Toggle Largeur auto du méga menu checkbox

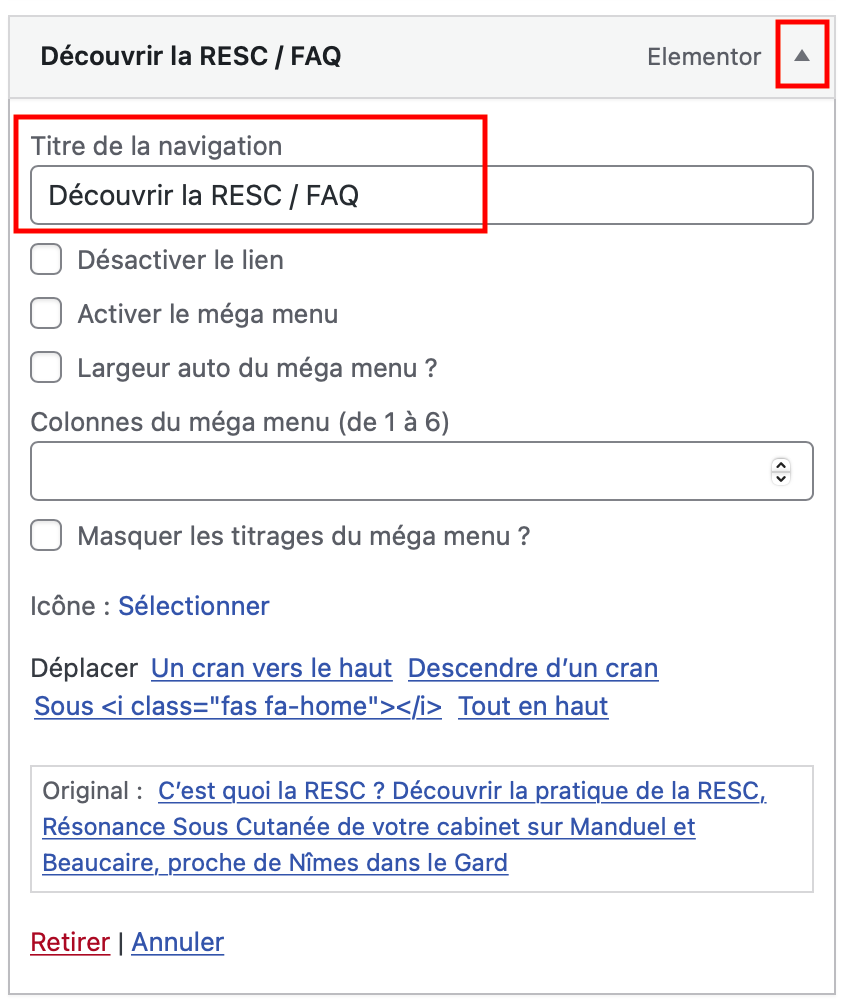click(46, 369)
